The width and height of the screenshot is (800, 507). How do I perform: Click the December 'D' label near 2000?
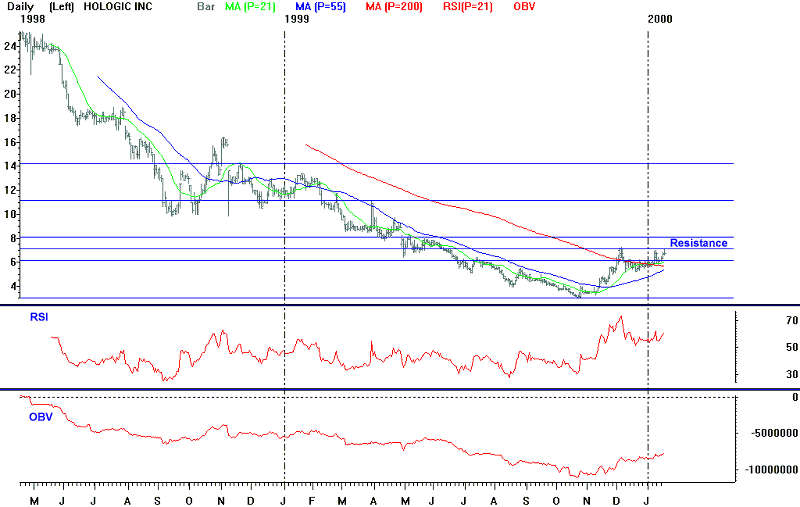point(616,501)
